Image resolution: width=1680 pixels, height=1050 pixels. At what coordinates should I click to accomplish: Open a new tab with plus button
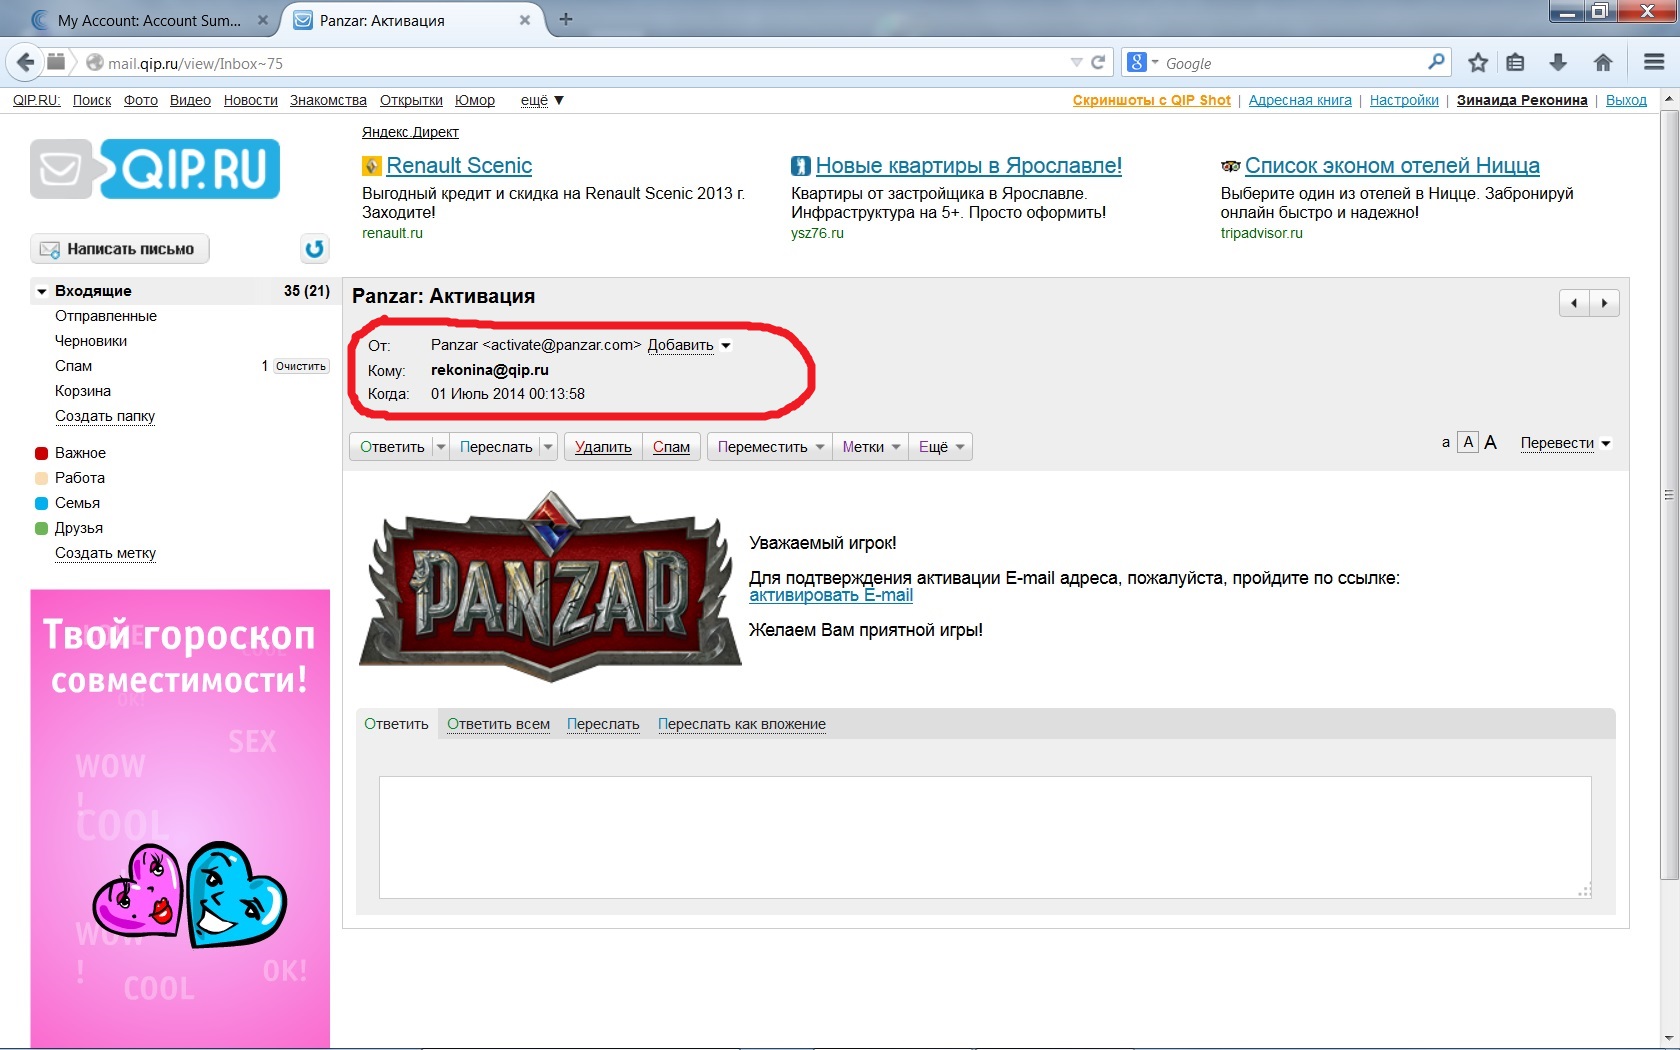click(566, 19)
